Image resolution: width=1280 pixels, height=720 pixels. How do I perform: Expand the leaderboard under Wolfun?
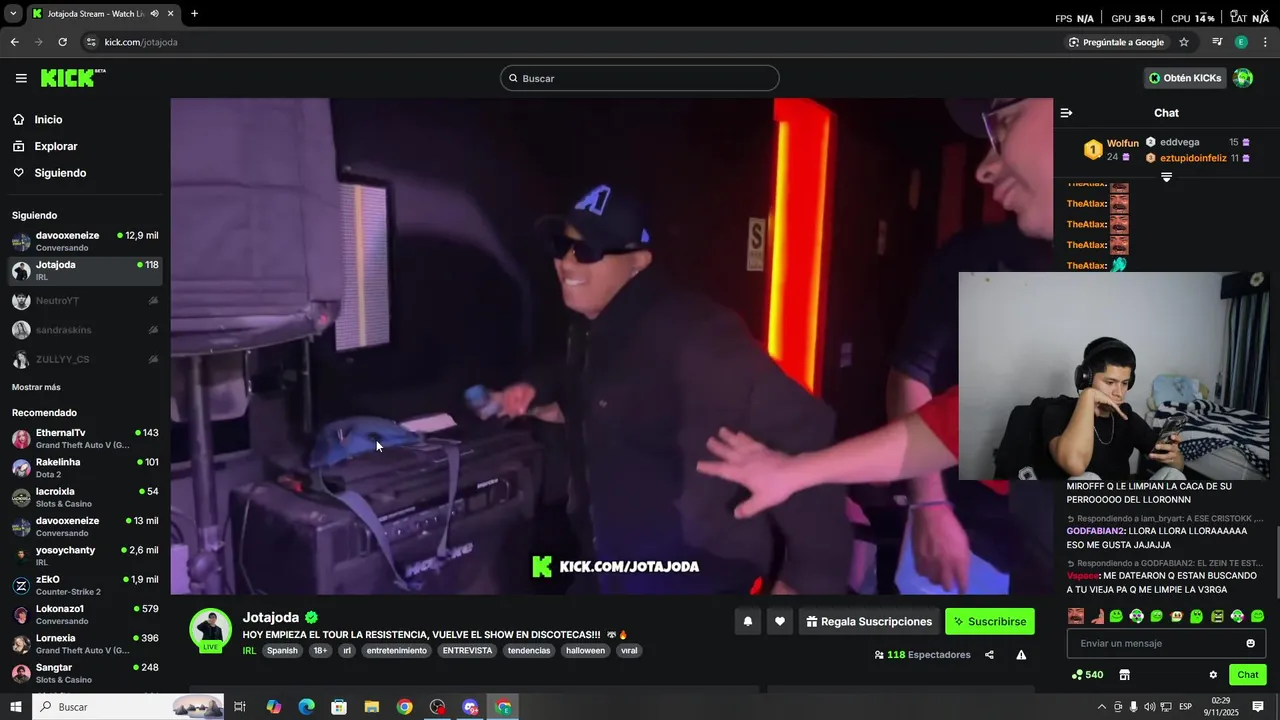coord(1166,177)
